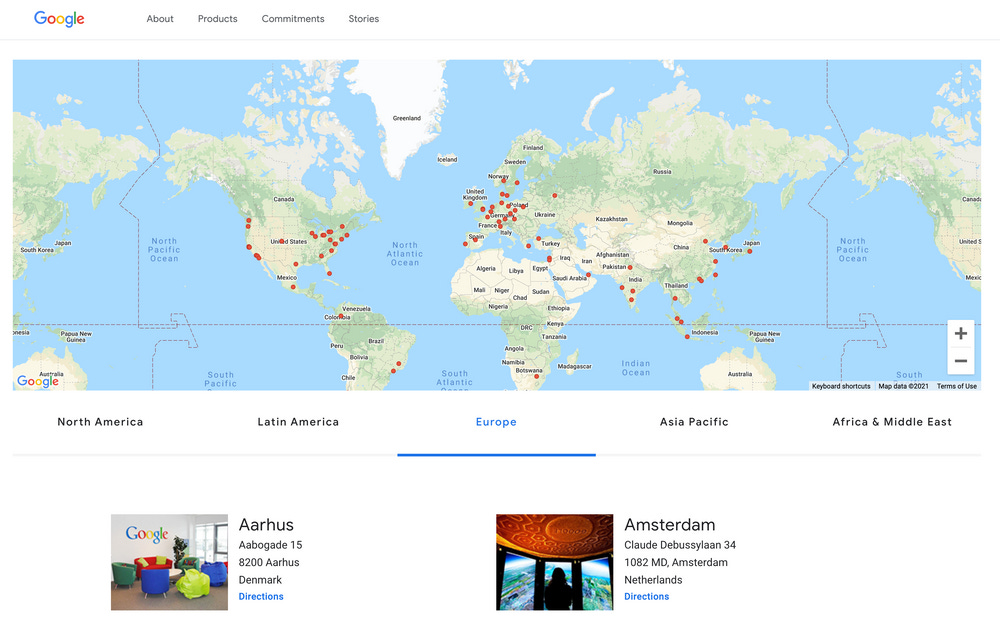Zoom out the map with minus button
Image resolution: width=1000 pixels, height=621 pixels.
coord(960,361)
